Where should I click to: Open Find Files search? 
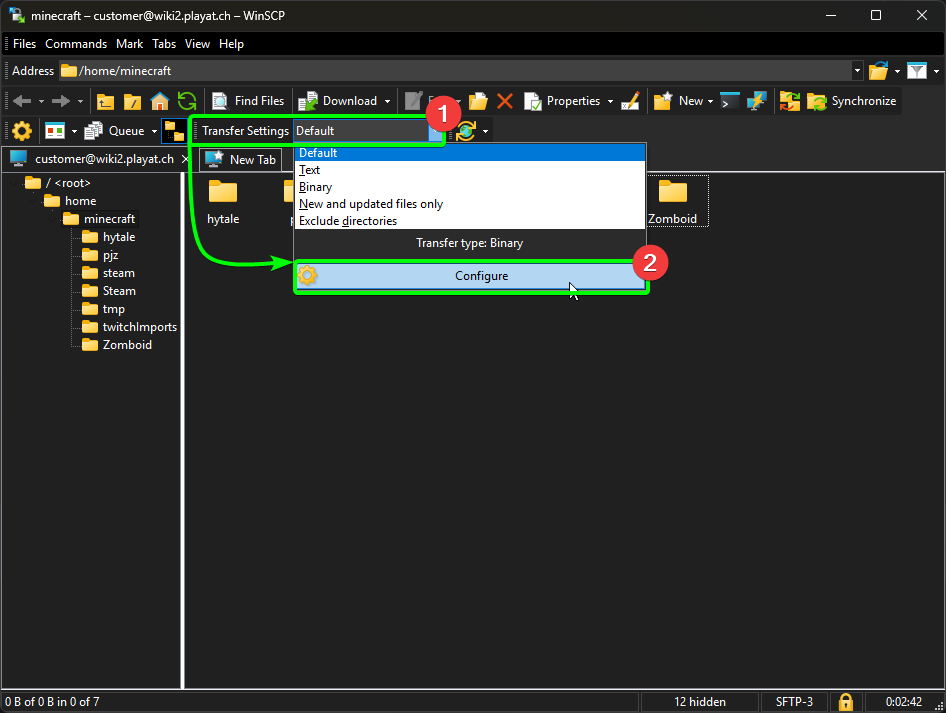(x=247, y=100)
